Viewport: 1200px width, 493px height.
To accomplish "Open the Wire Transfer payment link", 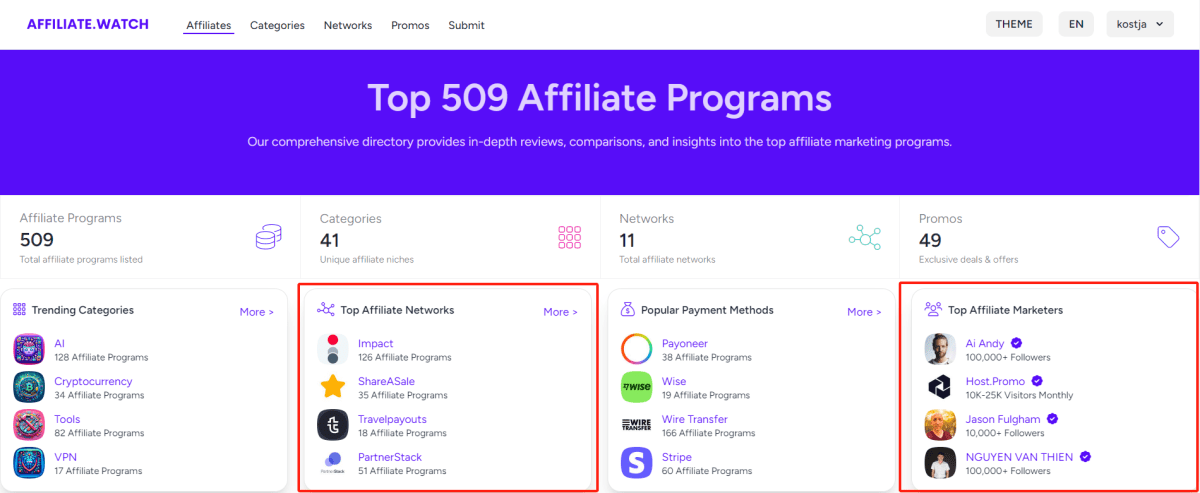I will point(695,419).
